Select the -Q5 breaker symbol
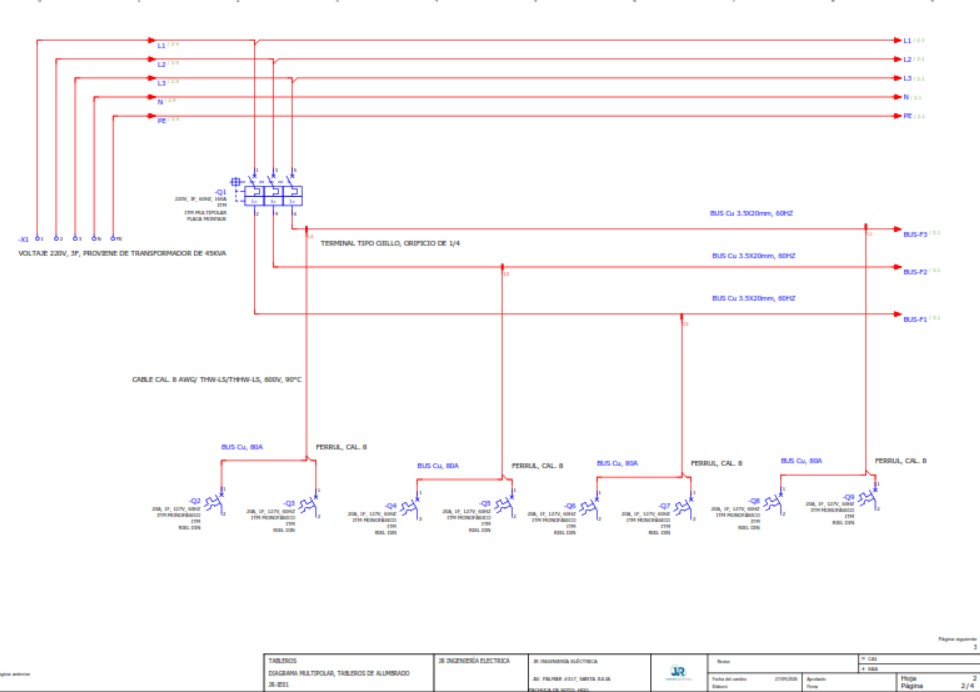 point(506,504)
